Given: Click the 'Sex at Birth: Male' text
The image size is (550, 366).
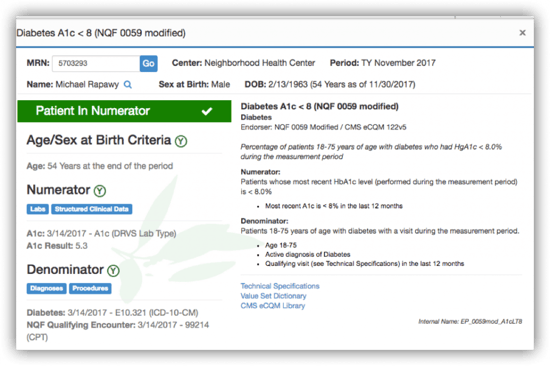Looking at the screenshot, I should click(194, 85).
